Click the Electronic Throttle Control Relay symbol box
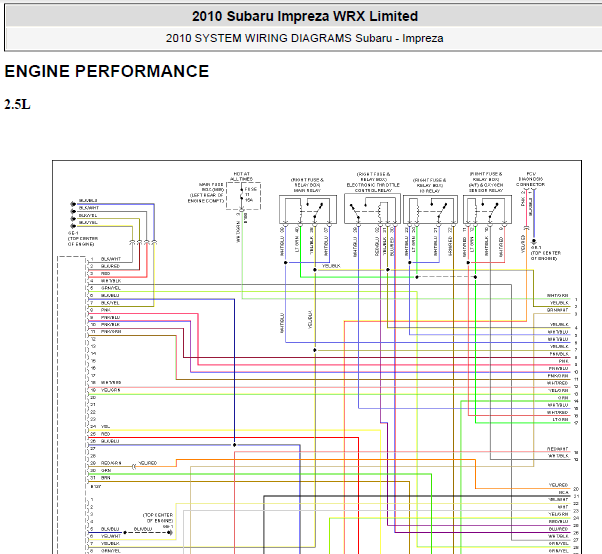The image size is (602, 554). click(x=372, y=209)
